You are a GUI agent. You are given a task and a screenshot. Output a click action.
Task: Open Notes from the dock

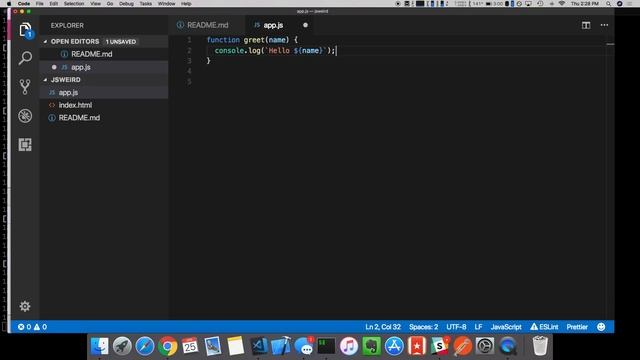pyautogui.click(x=235, y=346)
